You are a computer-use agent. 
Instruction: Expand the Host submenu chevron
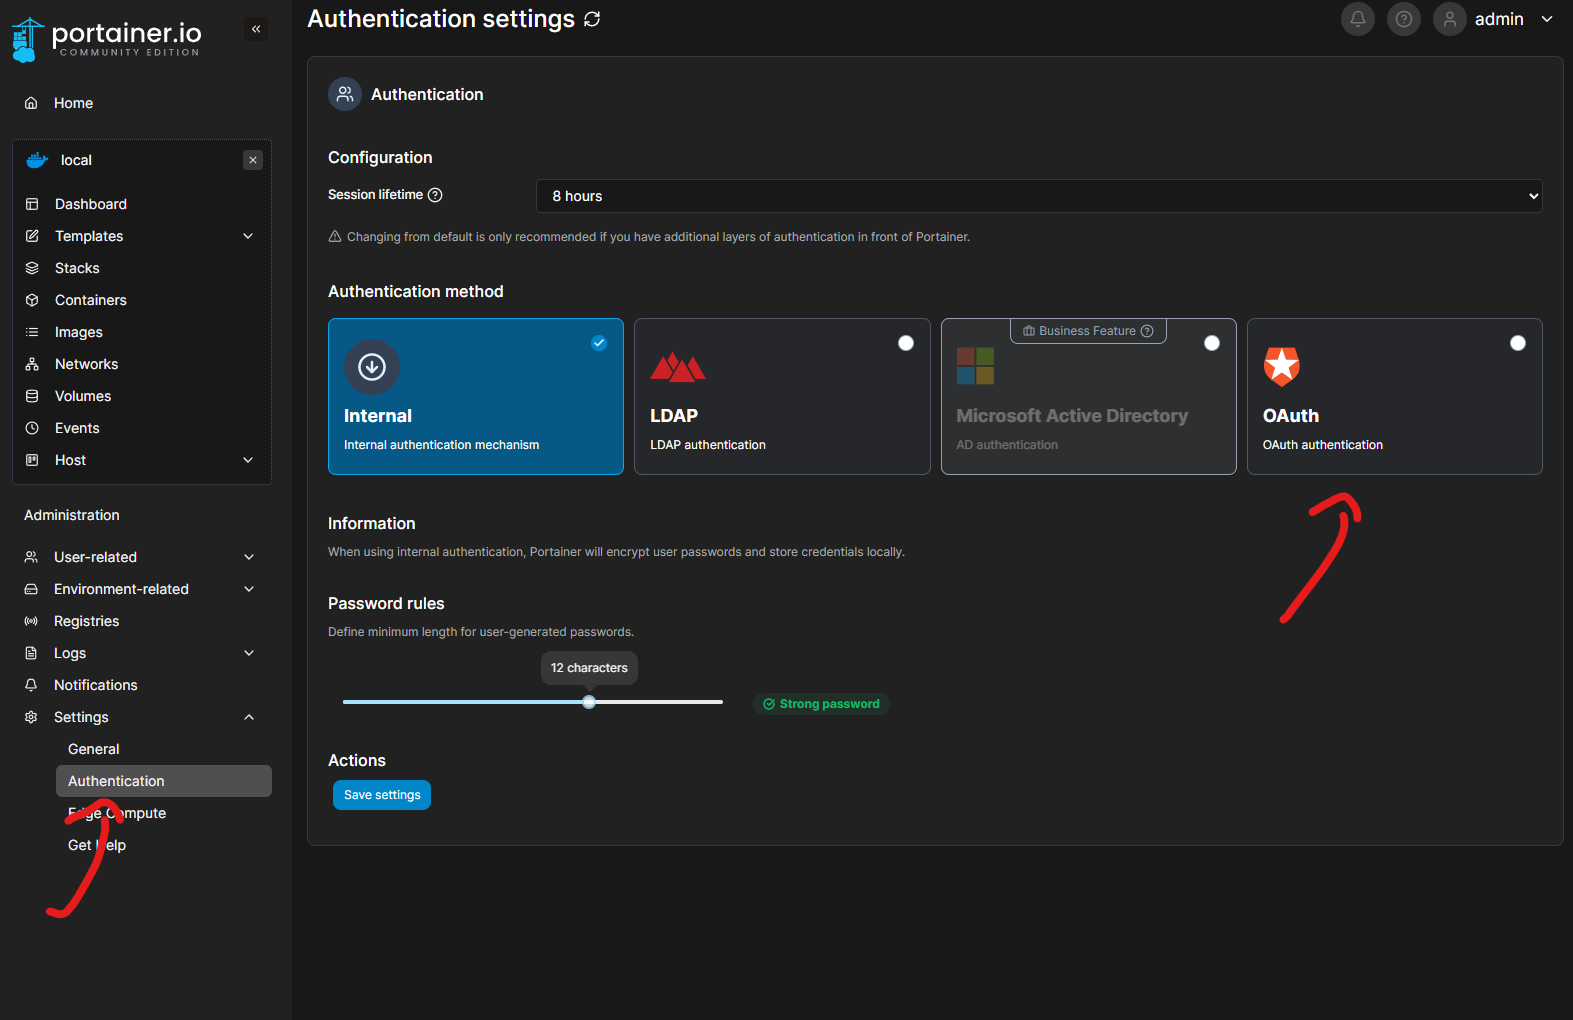point(248,460)
